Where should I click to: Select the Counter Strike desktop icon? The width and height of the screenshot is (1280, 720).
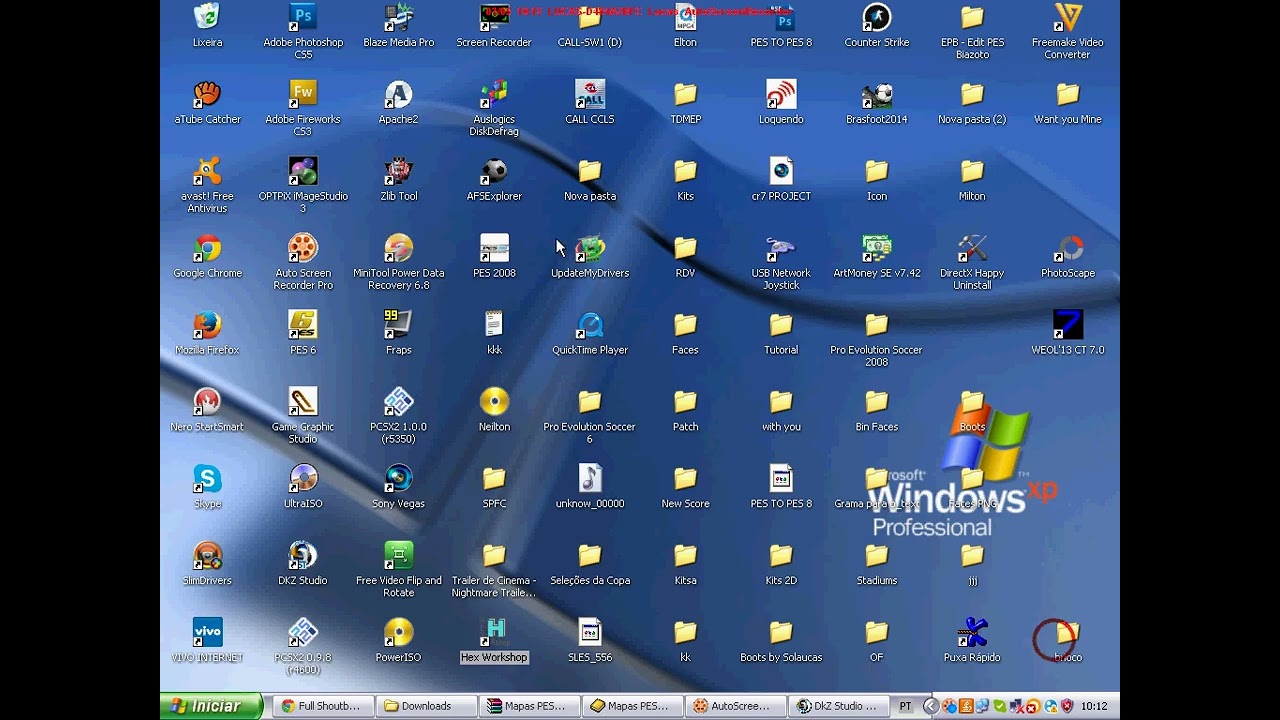[x=876, y=18]
